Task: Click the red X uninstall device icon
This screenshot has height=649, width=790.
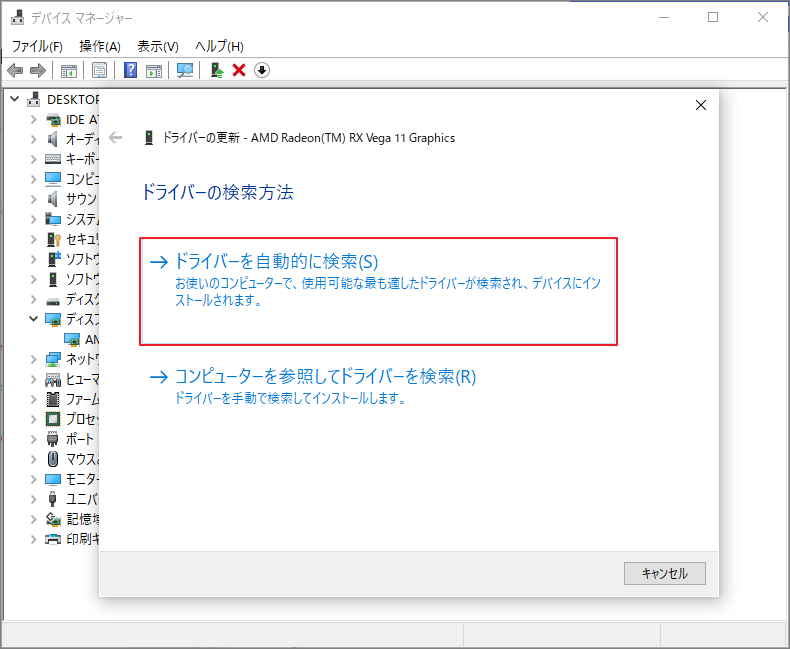Action: 239,70
